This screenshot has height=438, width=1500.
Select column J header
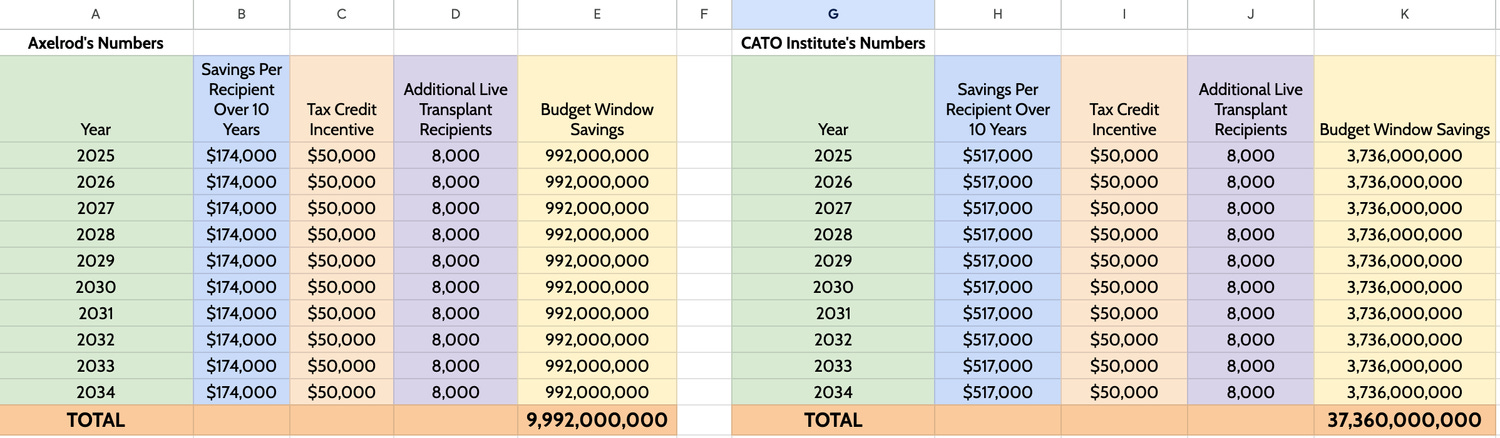(x=1250, y=14)
